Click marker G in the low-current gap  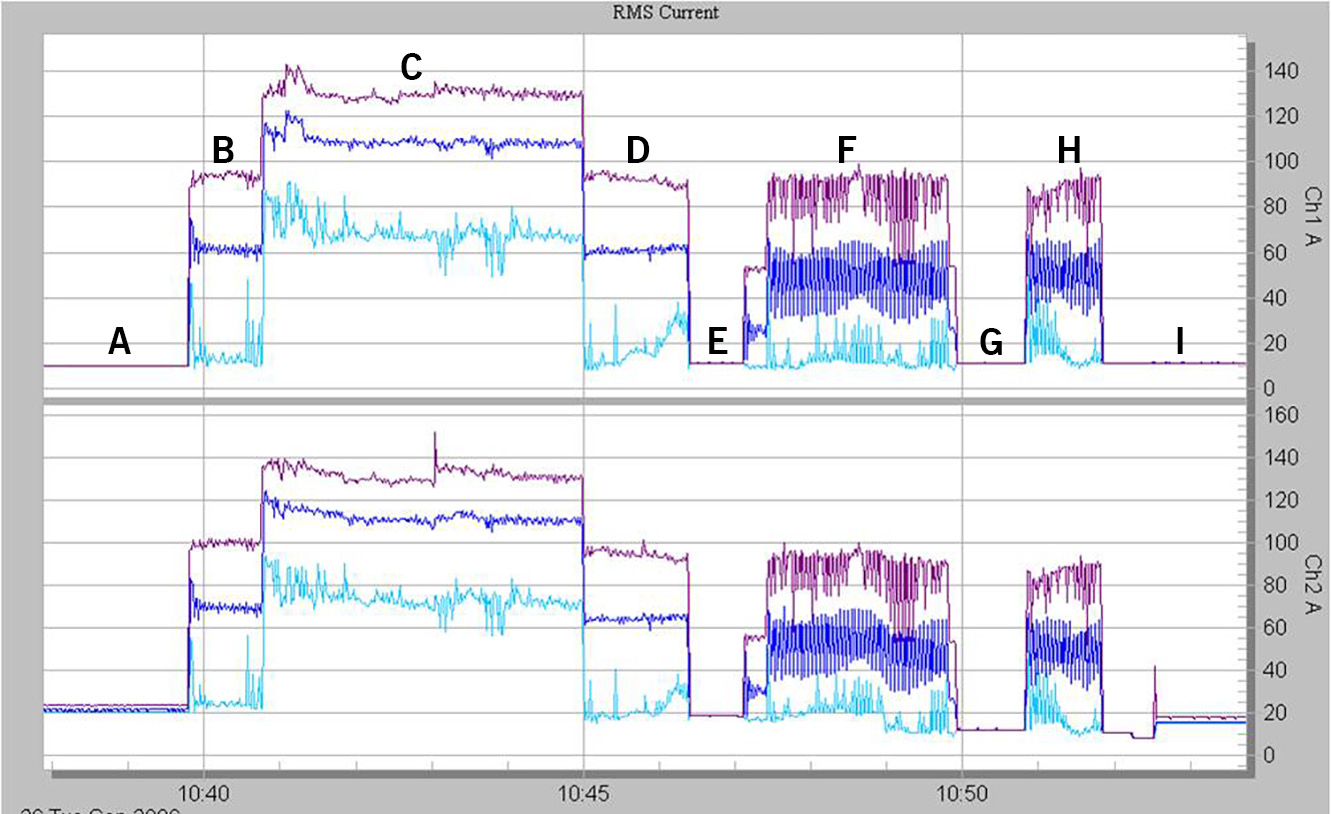click(x=991, y=343)
